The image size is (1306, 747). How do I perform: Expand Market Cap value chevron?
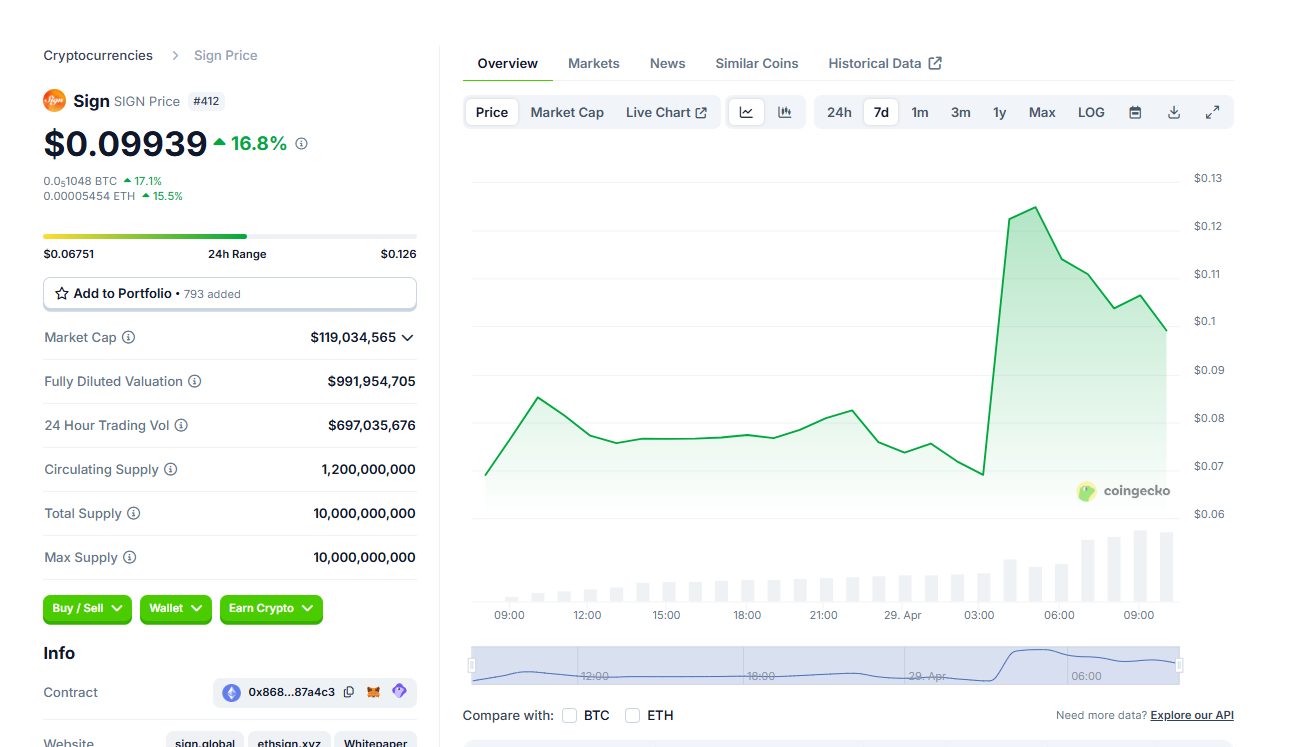pyautogui.click(x=407, y=338)
